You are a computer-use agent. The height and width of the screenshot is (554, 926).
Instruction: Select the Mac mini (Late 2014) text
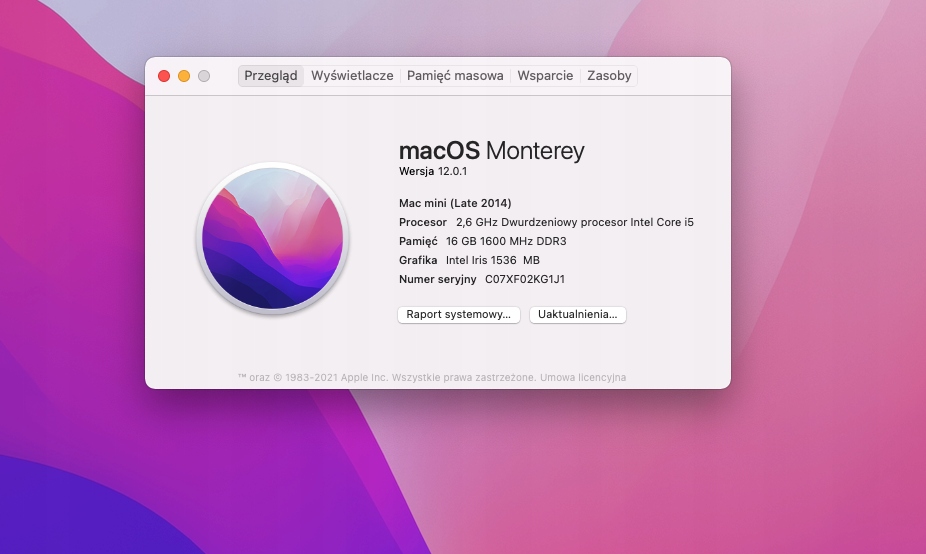tap(455, 203)
